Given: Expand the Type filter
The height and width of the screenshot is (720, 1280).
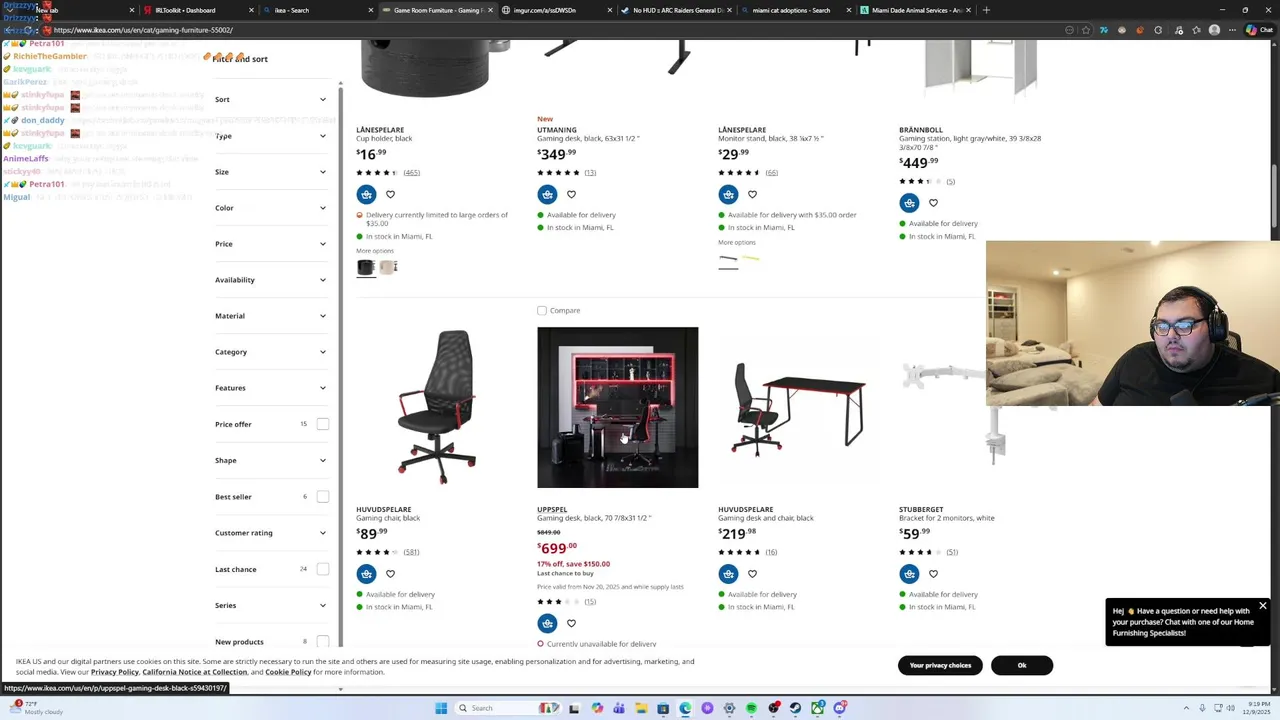Looking at the screenshot, I should [271, 136].
